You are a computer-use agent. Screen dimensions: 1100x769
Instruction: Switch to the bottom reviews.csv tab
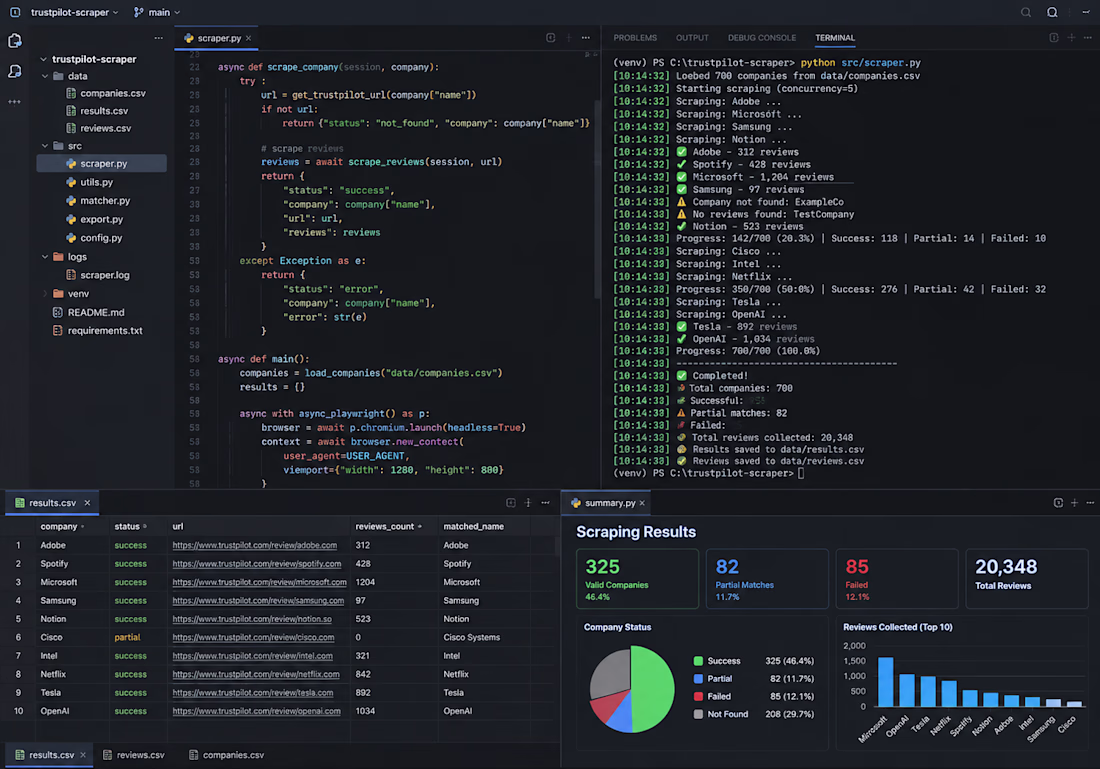[x=133, y=755]
